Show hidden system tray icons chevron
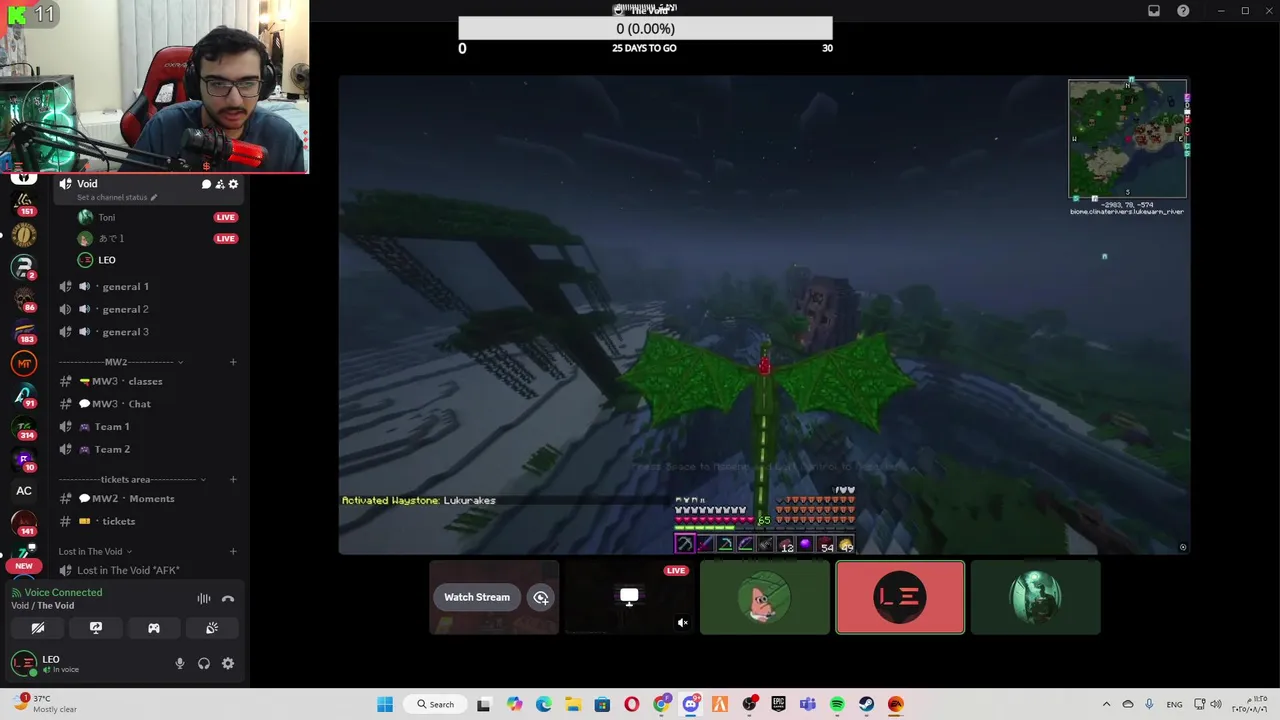The height and width of the screenshot is (720, 1280). click(x=1106, y=704)
